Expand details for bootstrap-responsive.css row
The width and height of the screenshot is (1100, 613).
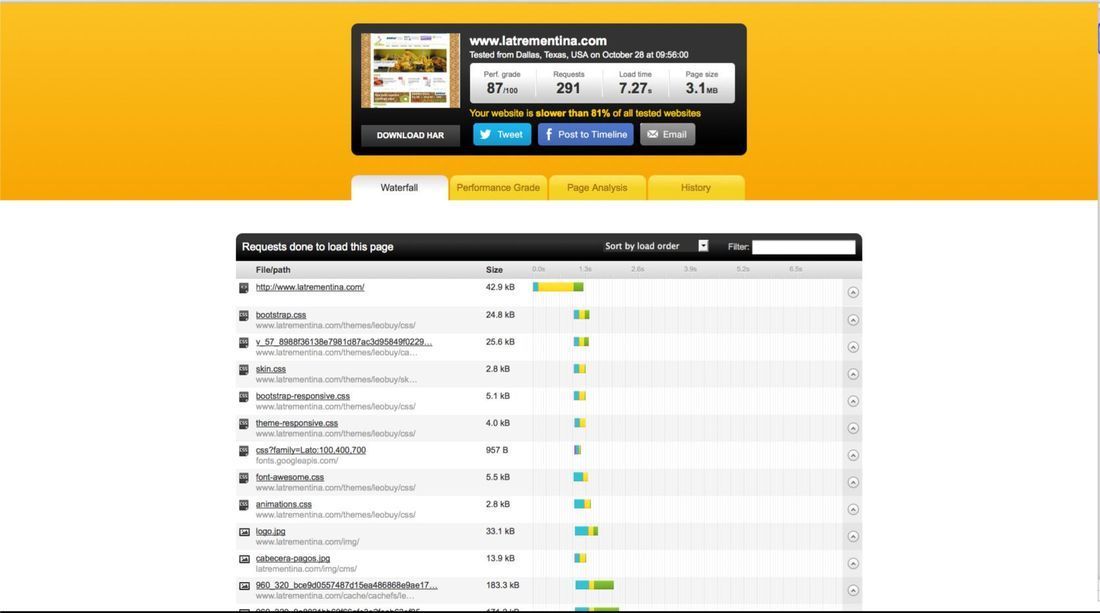pos(853,401)
